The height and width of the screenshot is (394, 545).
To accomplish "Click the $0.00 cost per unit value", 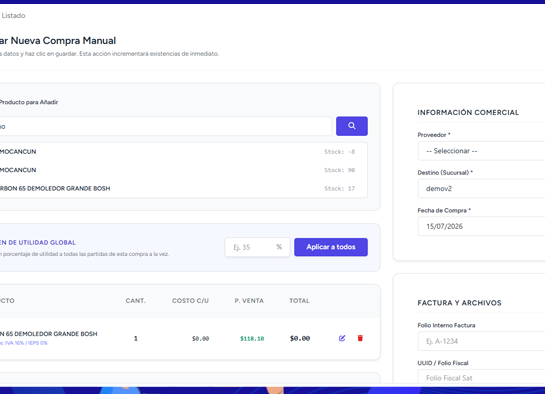I will (x=201, y=338).
